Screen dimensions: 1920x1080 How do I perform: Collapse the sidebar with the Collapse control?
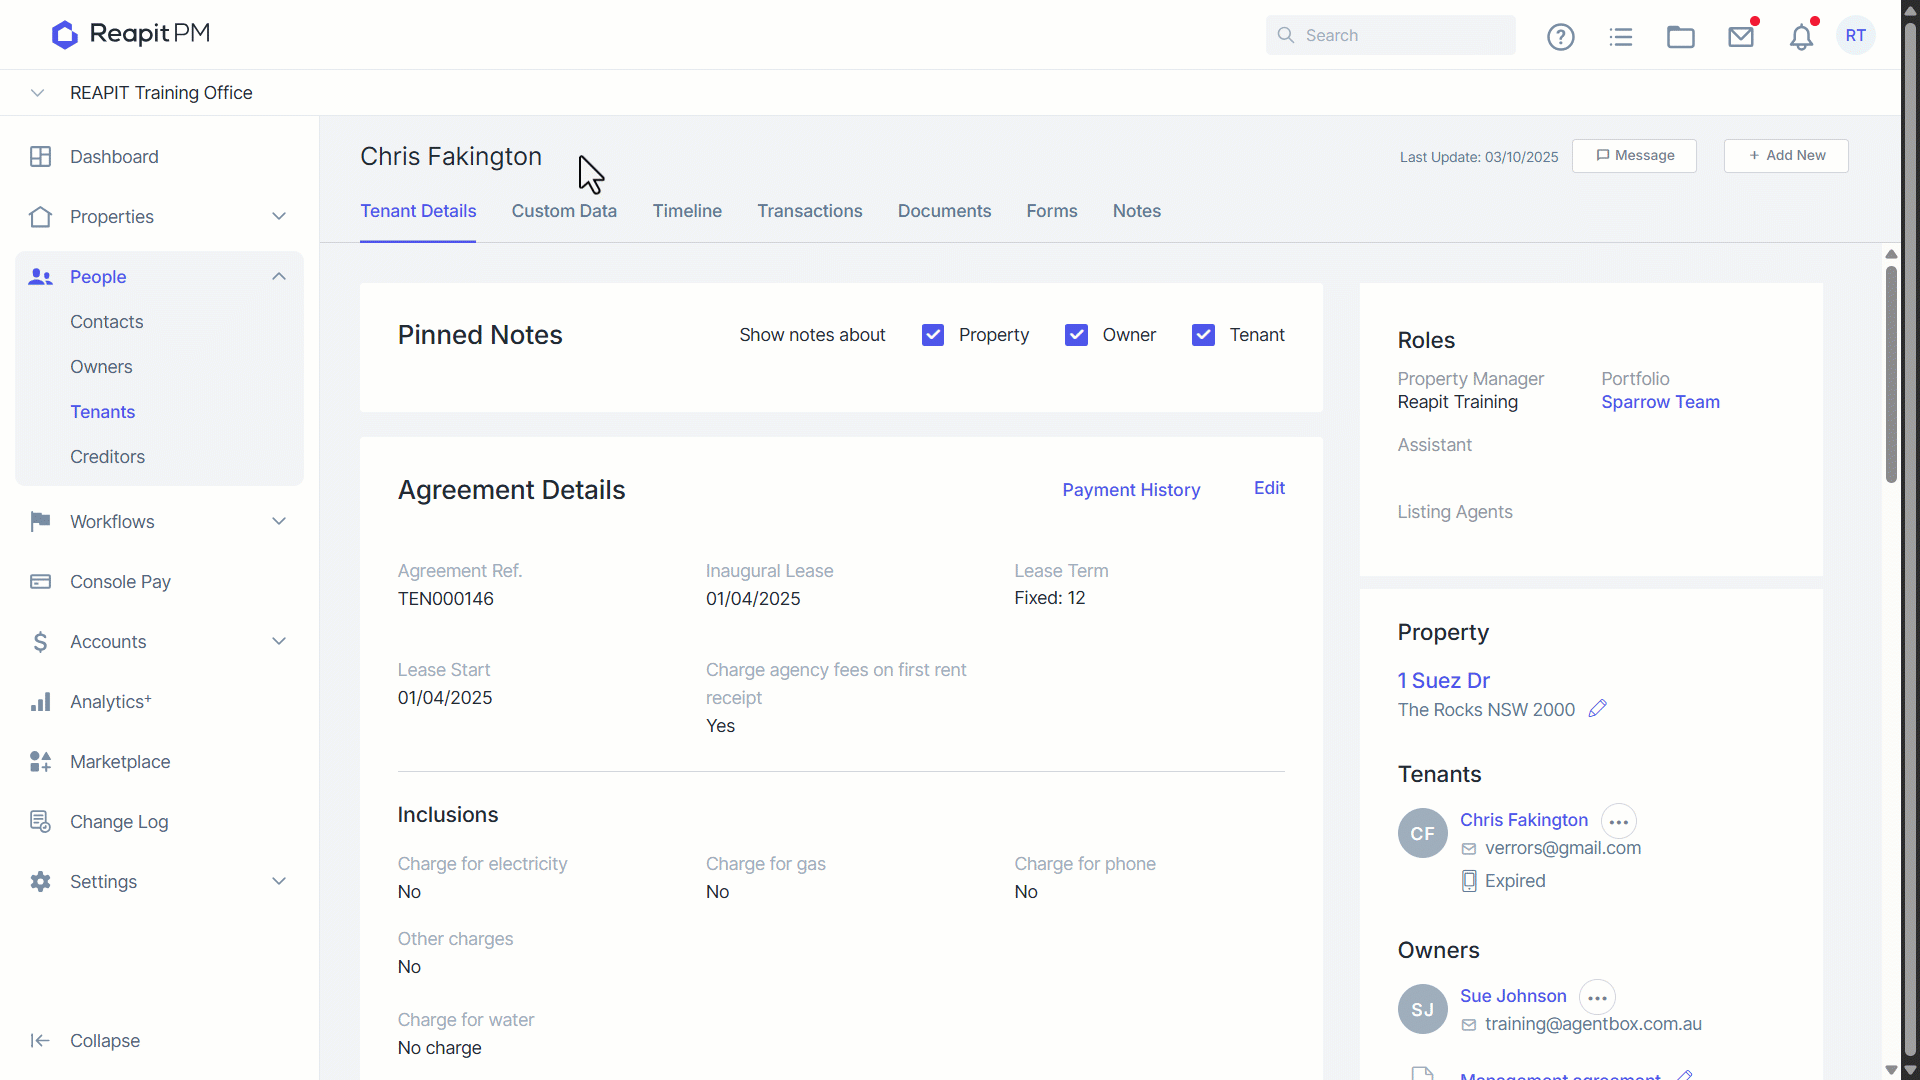85,1041
